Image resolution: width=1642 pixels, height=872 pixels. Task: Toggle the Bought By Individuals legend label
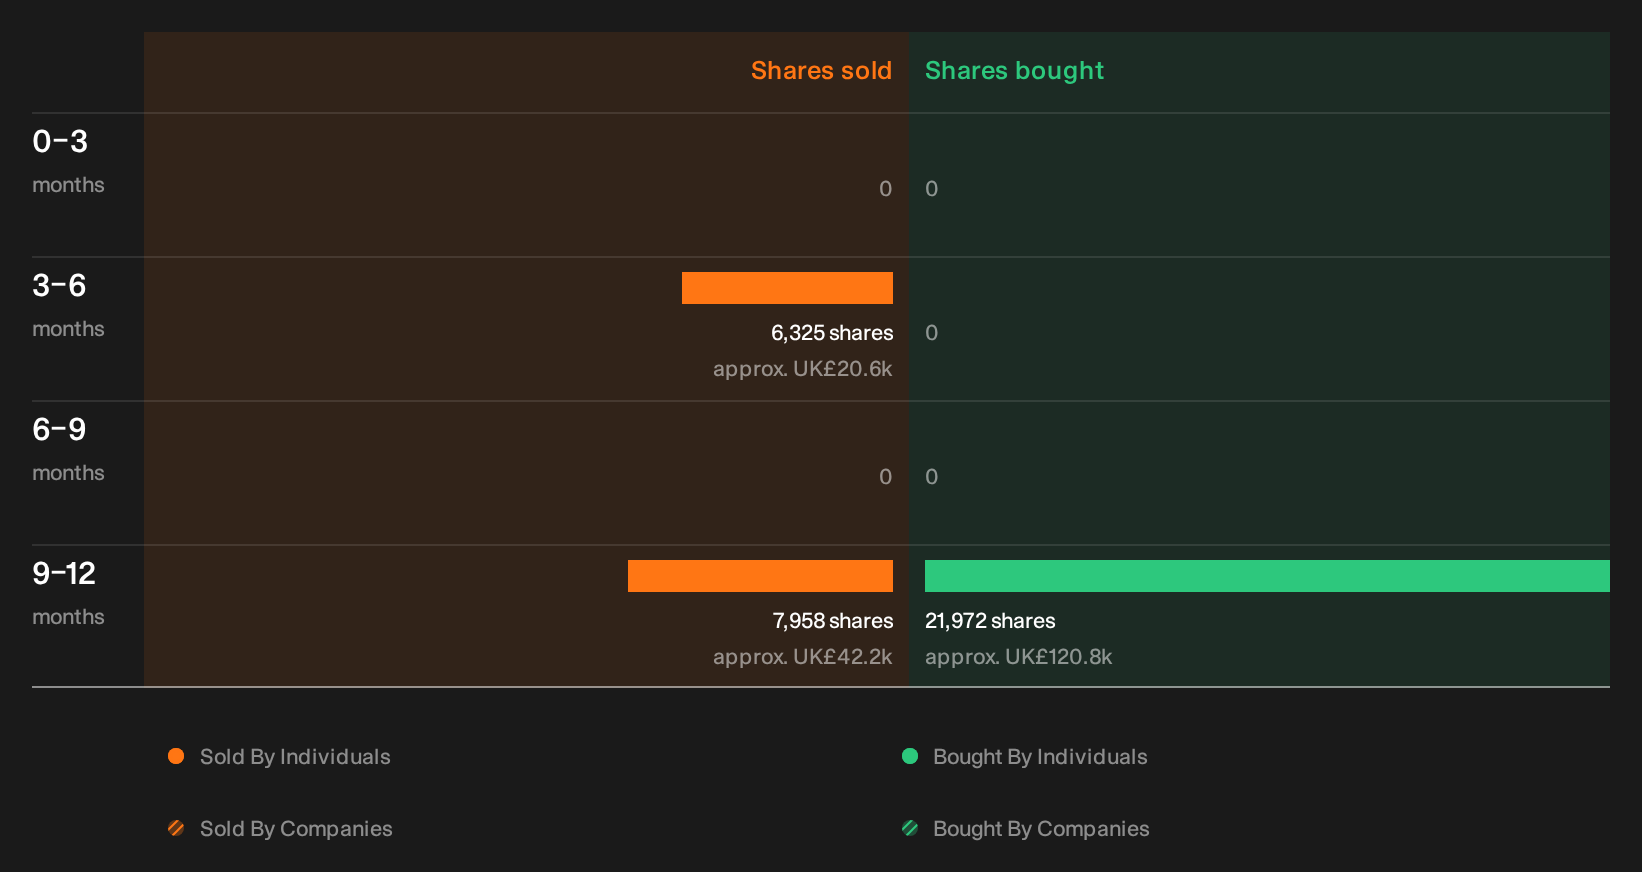coord(1040,757)
